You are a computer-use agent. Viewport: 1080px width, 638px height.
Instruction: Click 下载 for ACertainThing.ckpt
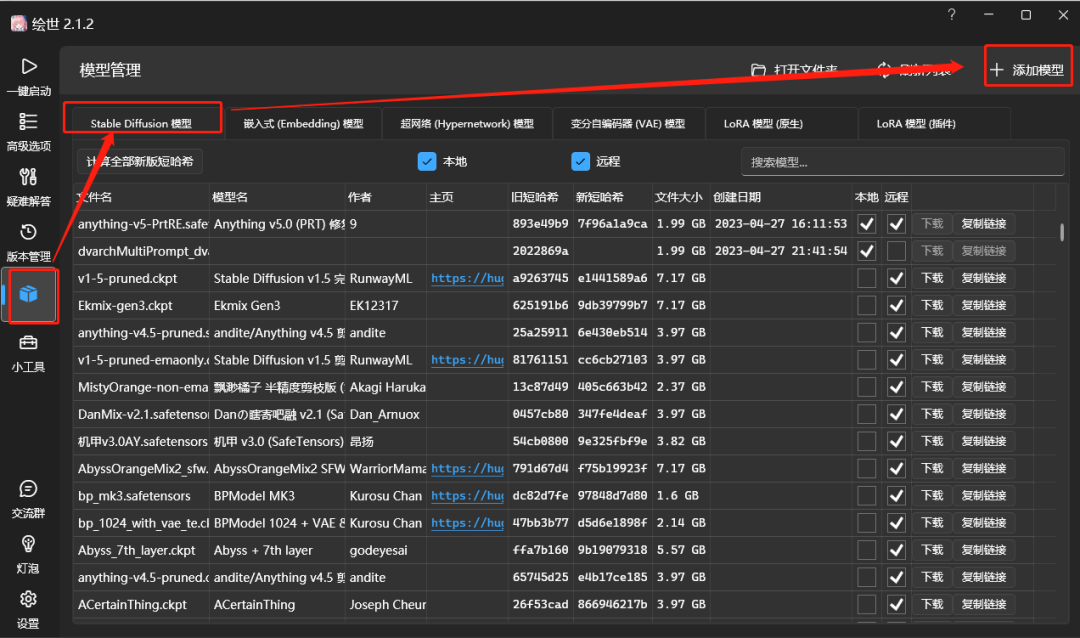[932, 604]
